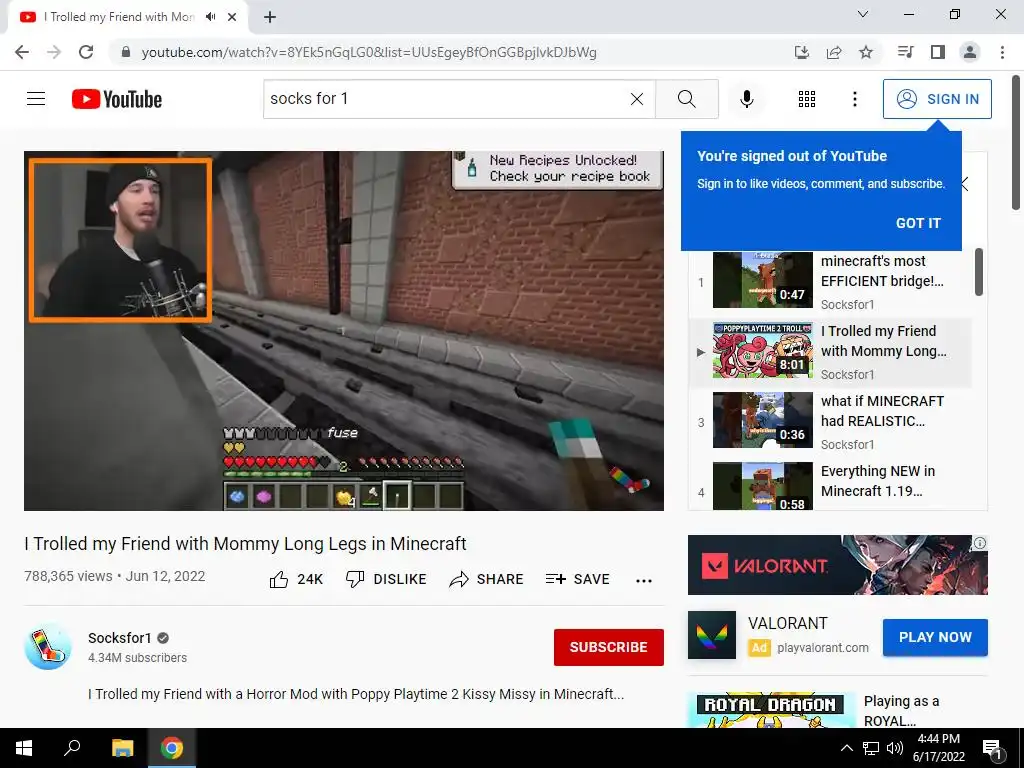
Task: Go back with browser back arrow
Action: pos(22,52)
